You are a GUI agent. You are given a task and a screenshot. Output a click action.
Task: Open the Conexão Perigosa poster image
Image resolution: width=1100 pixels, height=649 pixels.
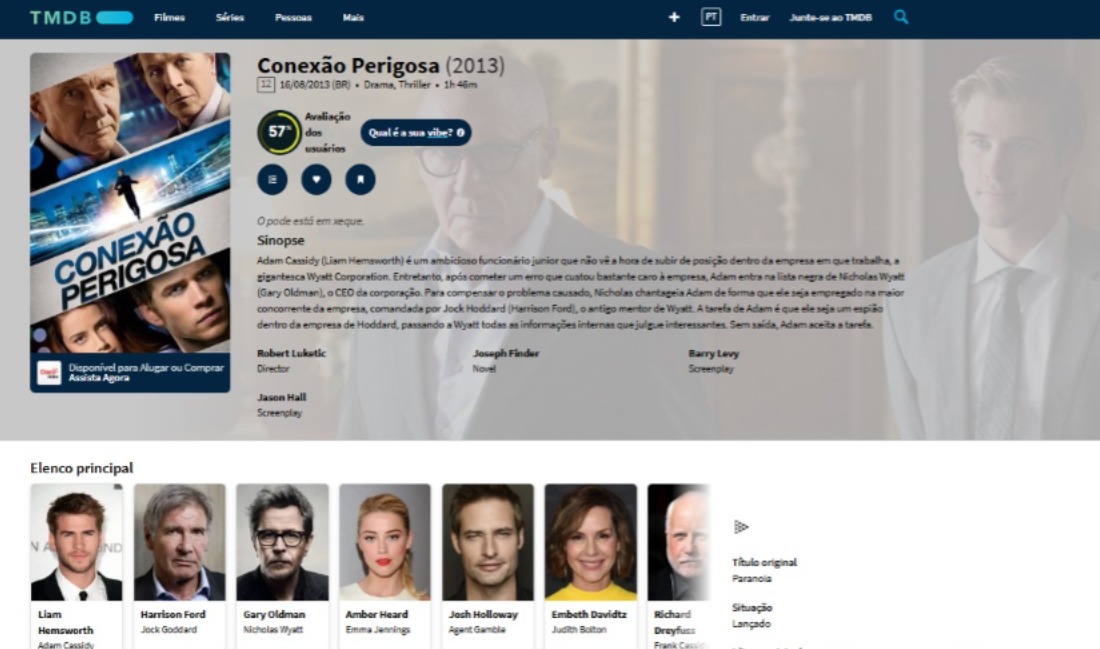point(130,203)
